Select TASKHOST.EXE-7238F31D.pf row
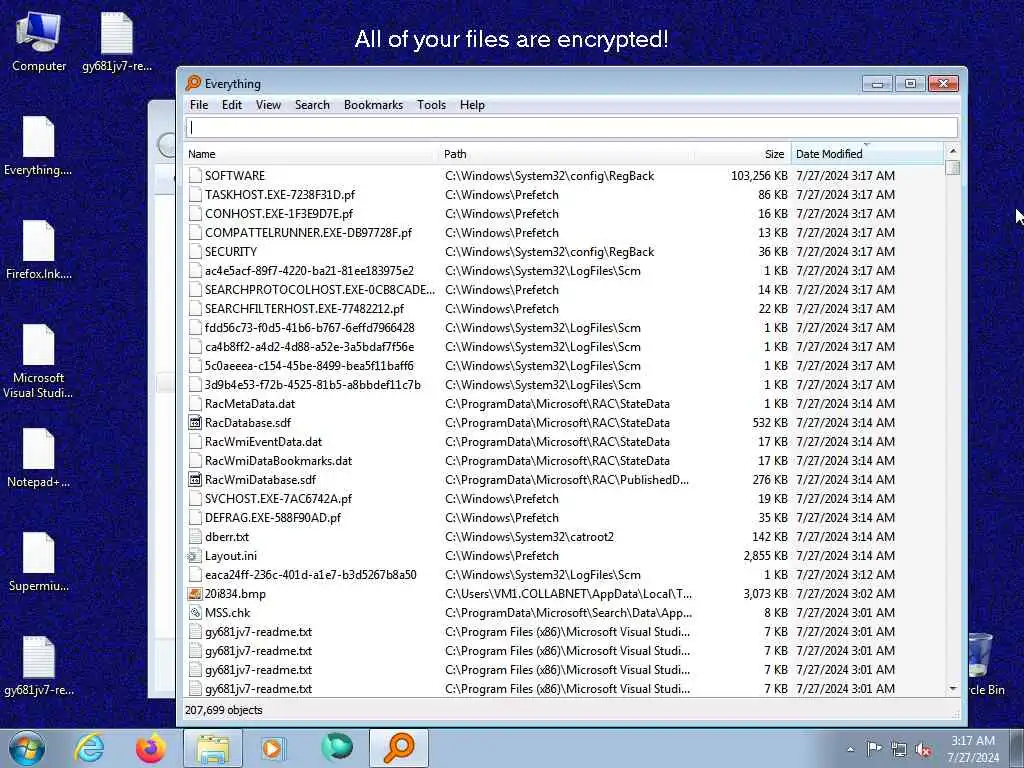 [564, 195]
